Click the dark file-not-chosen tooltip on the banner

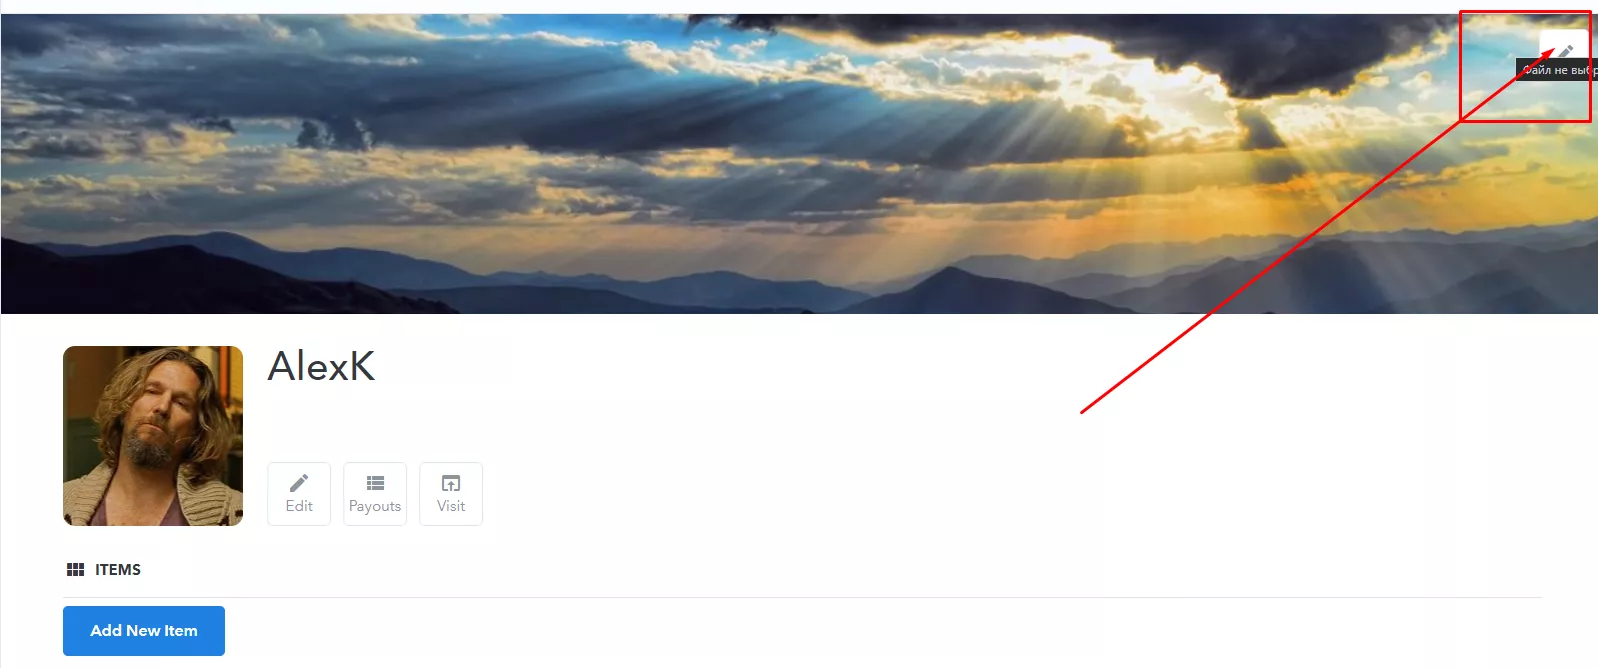tap(1557, 70)
